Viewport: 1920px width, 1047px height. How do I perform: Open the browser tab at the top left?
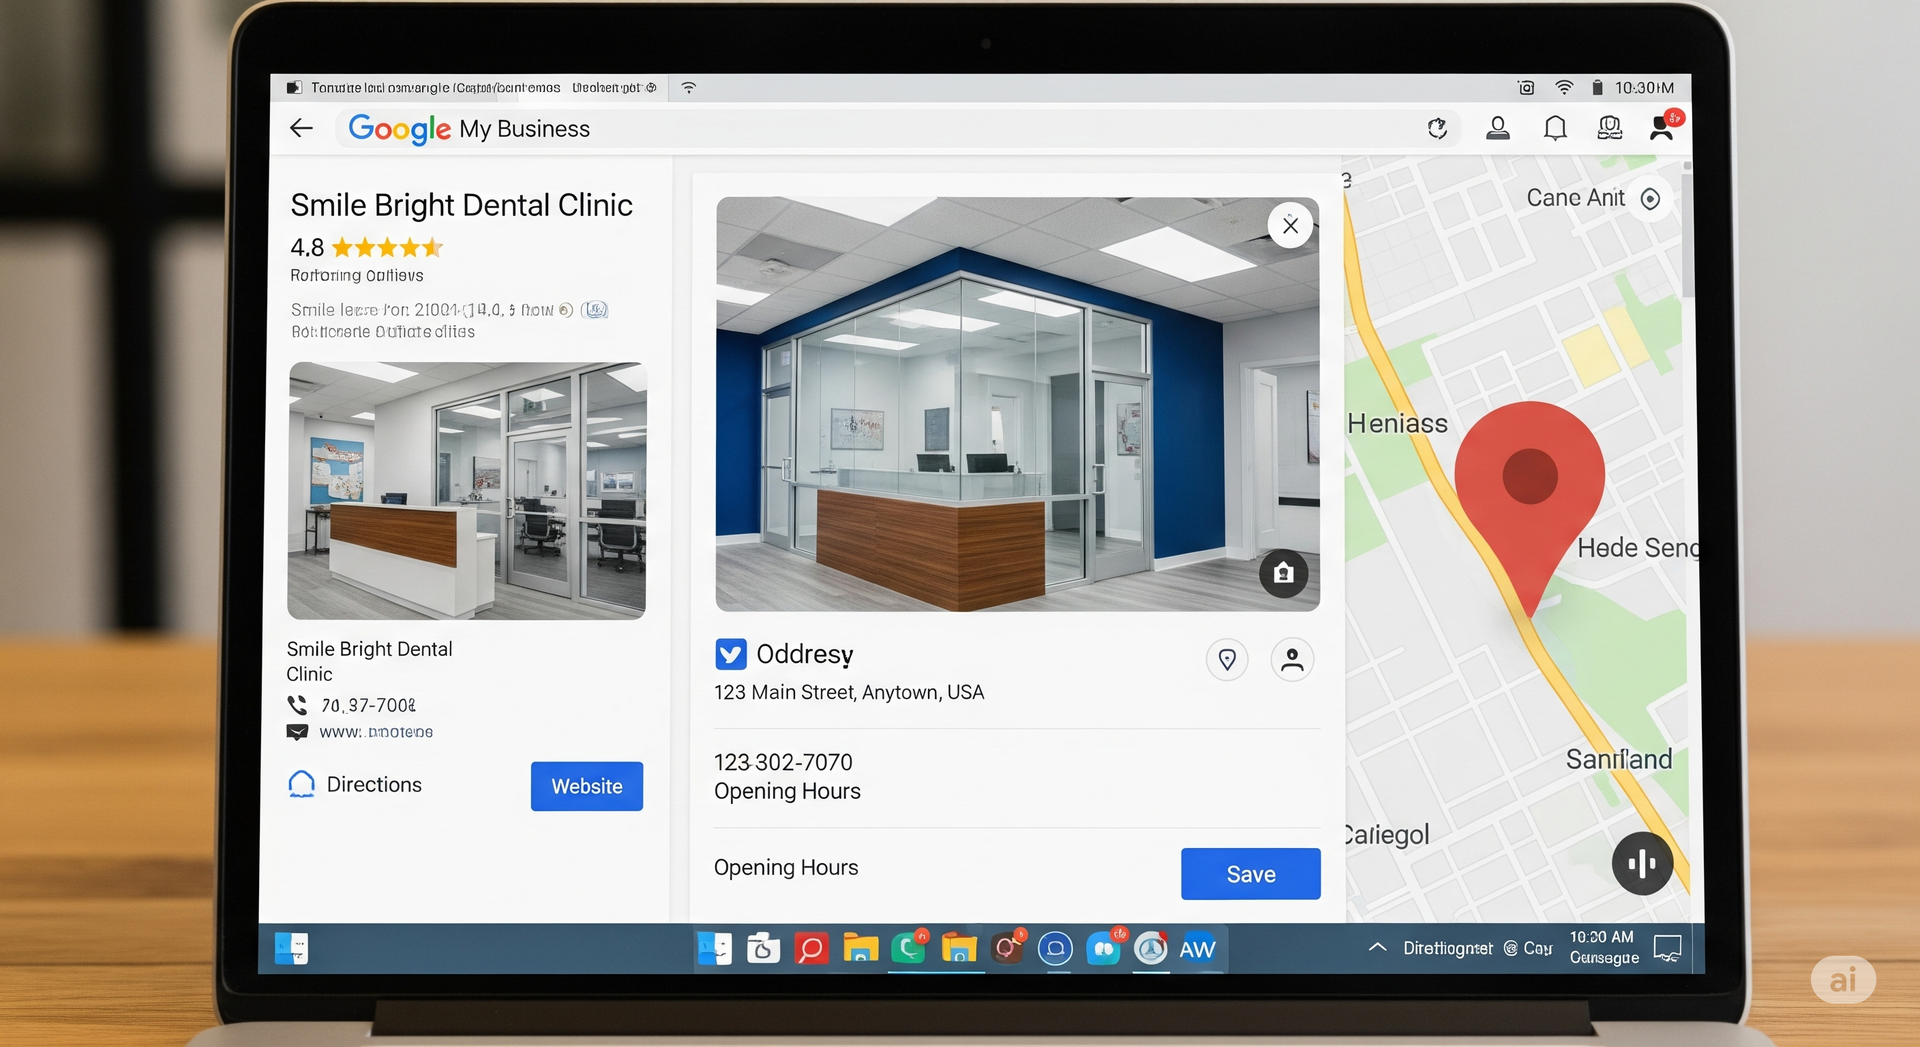[472, 88]
